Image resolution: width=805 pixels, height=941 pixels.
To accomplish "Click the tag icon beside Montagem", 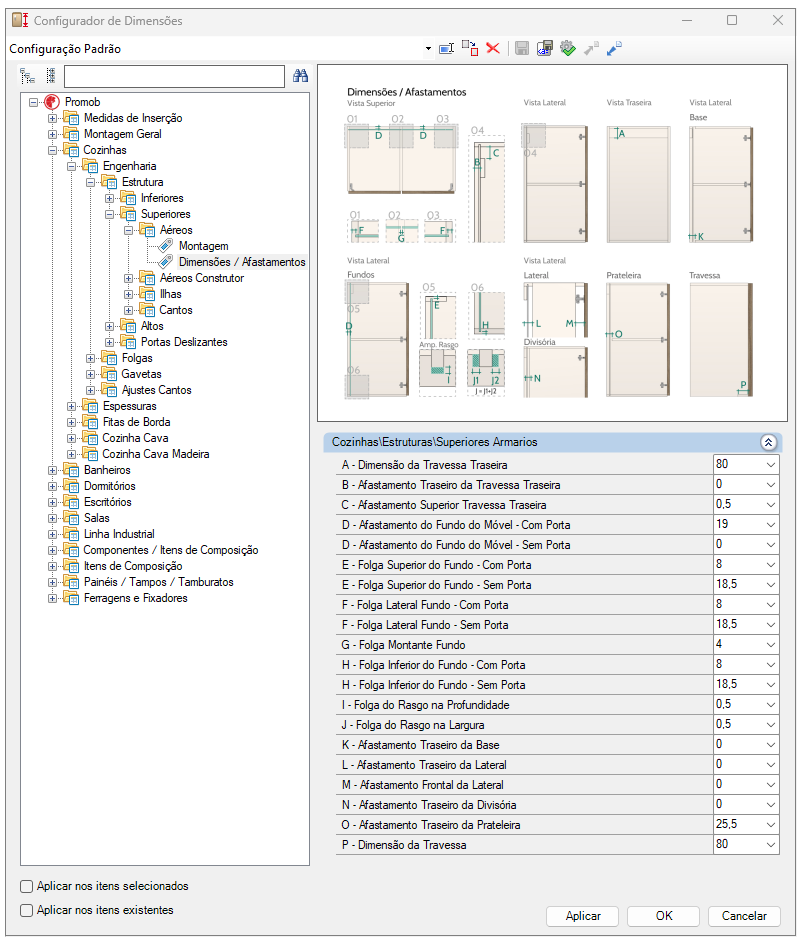I will (x=165, y=246).
